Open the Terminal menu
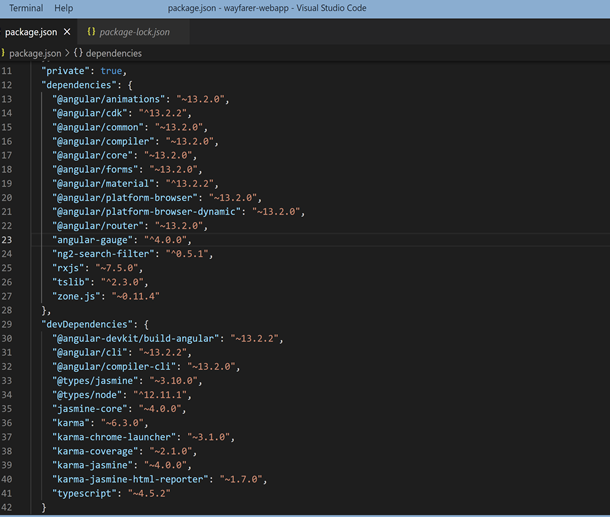 (26, 8)
